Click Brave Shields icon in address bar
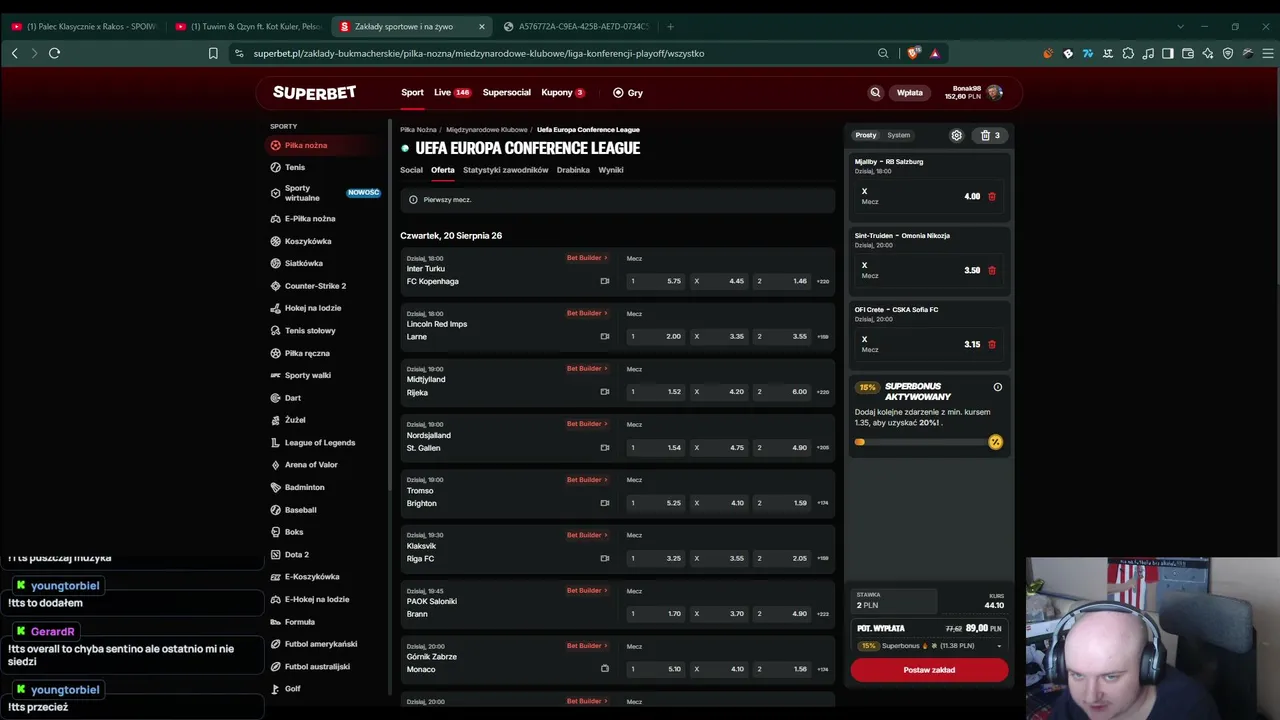Screen dimensions: 1280x720 pos(913,53)
